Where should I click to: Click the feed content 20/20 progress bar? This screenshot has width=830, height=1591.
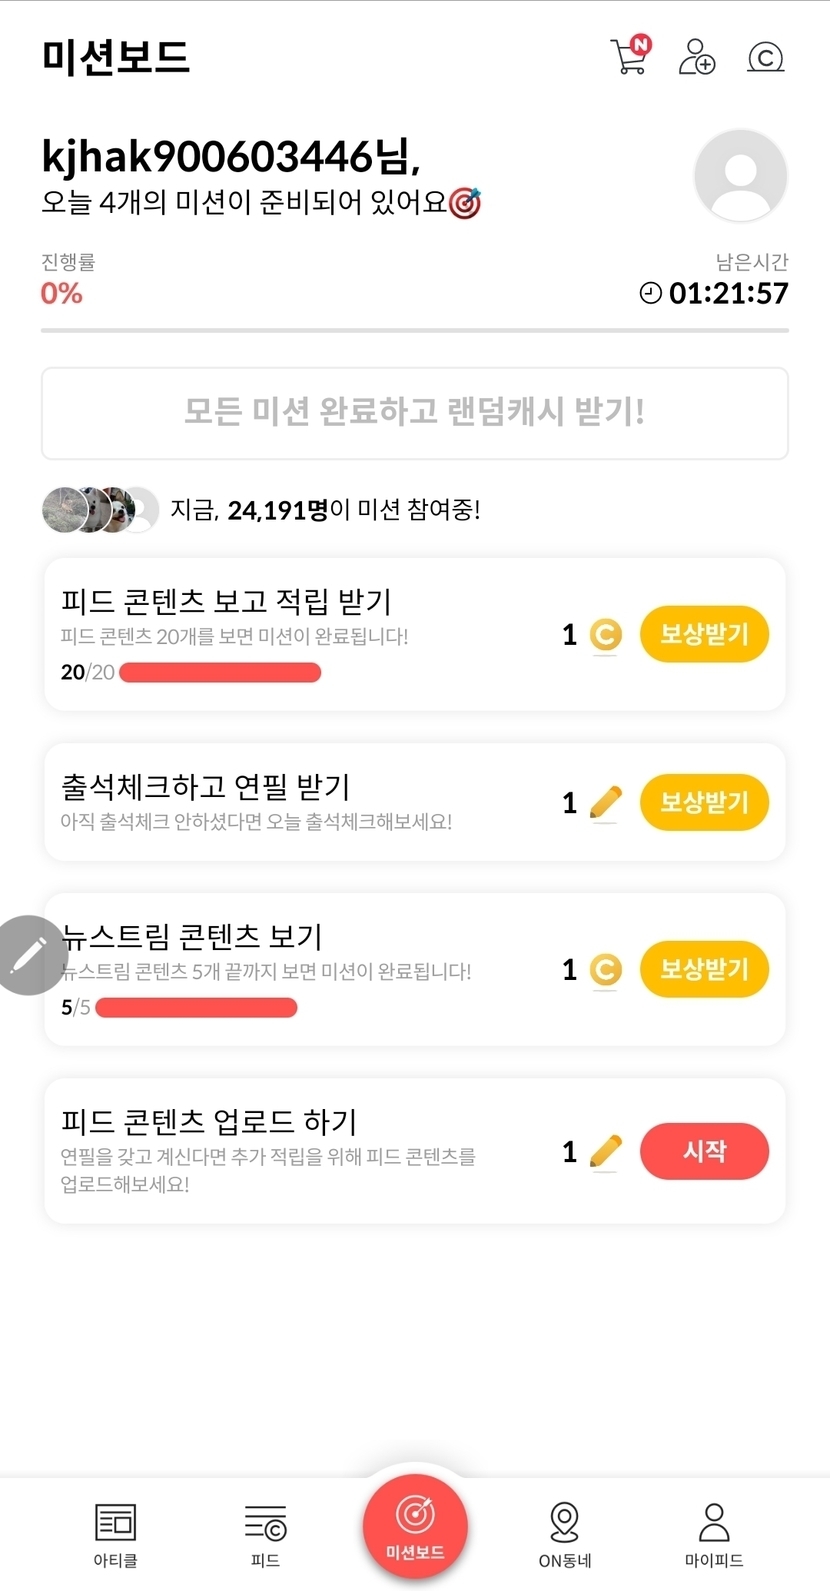(x=220, y=673)
